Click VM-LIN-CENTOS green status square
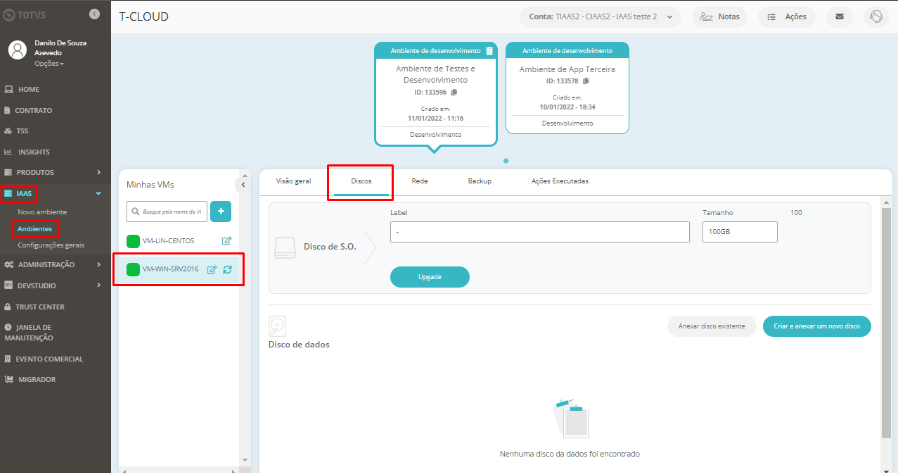This screenshot has height=474, width=899. click(133, 241)
